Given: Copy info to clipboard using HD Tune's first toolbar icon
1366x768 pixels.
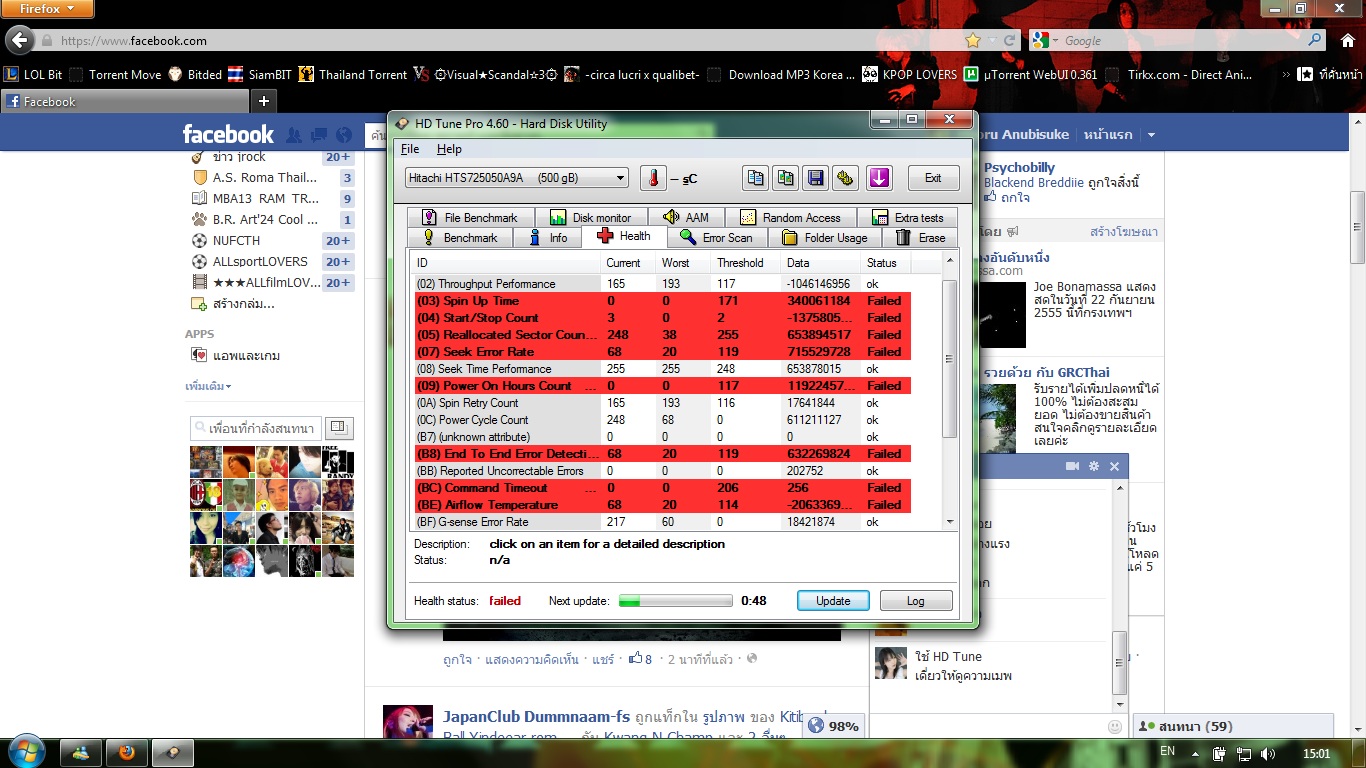Looking at the screenshot, I should pyautogui.click(x=756, y=178).
